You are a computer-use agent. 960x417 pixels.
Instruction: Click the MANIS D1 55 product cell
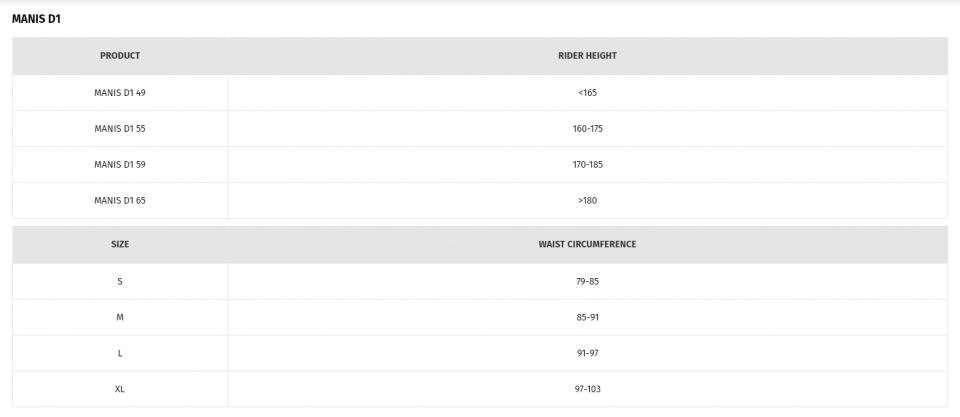120,129
